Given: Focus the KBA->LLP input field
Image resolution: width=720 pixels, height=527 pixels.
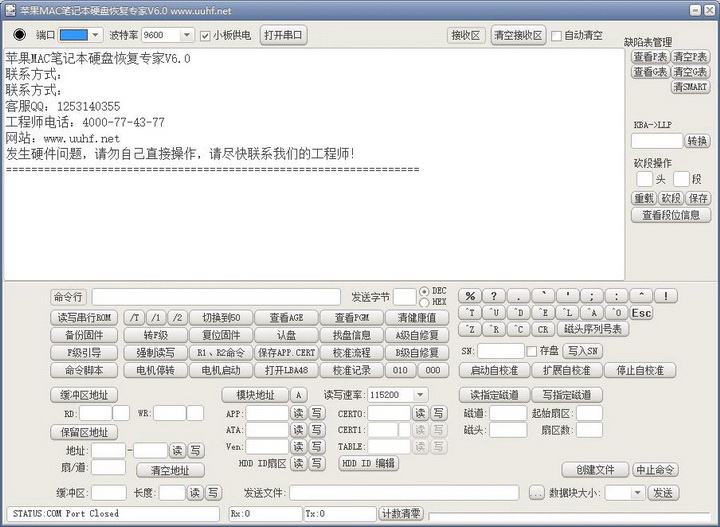Looking at the screenshot, I should click(657, 141).
